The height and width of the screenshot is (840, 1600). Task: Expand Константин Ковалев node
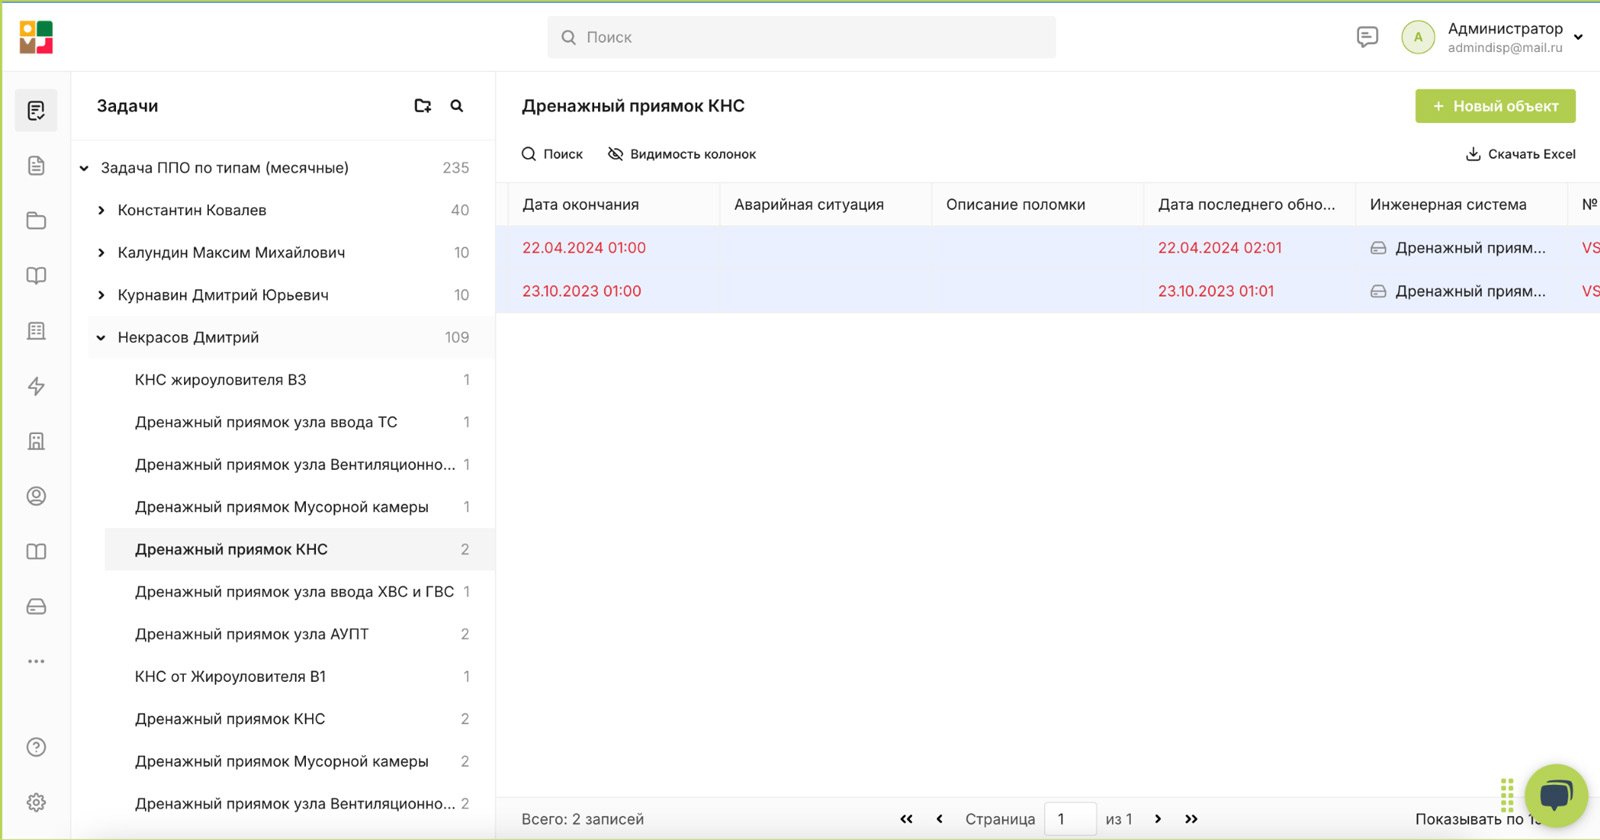click(x=101, y=210)
